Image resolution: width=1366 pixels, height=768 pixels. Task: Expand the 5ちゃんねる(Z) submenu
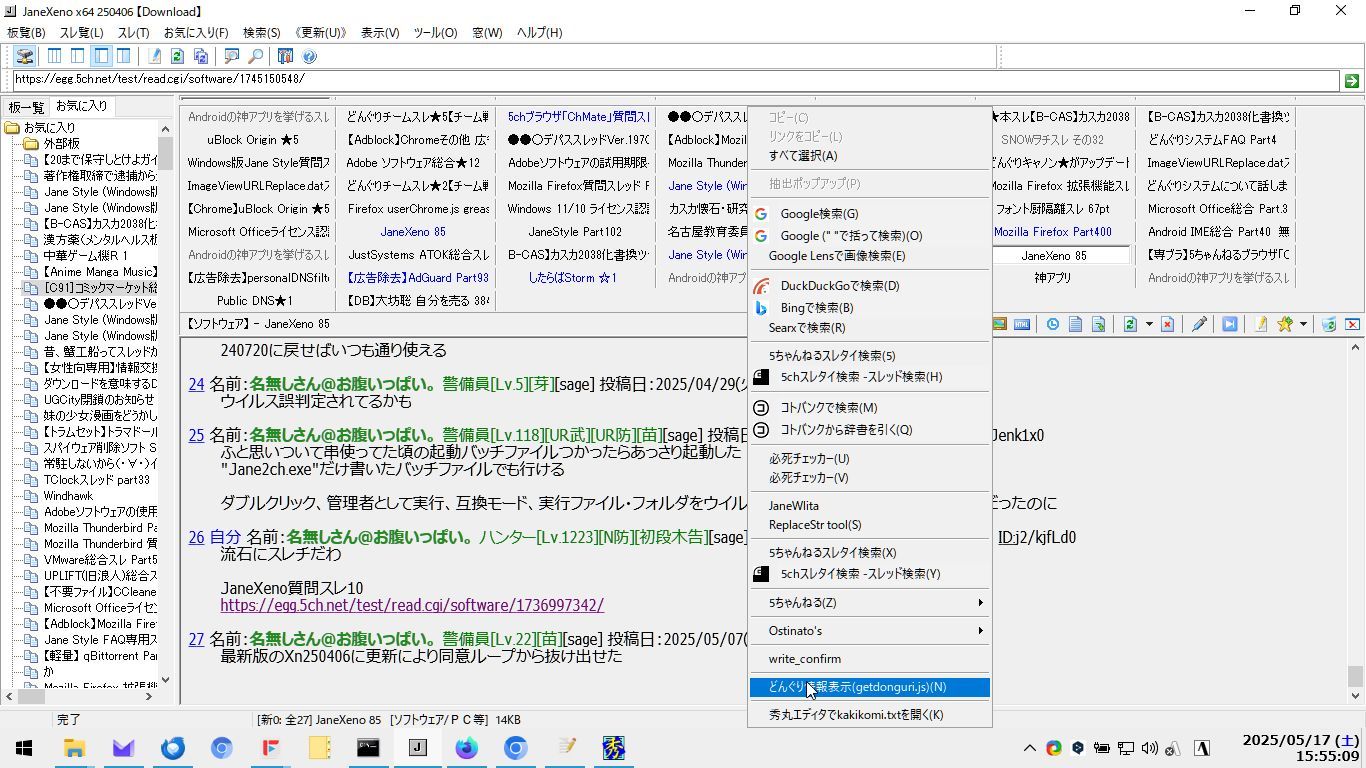tap(870, 603)
